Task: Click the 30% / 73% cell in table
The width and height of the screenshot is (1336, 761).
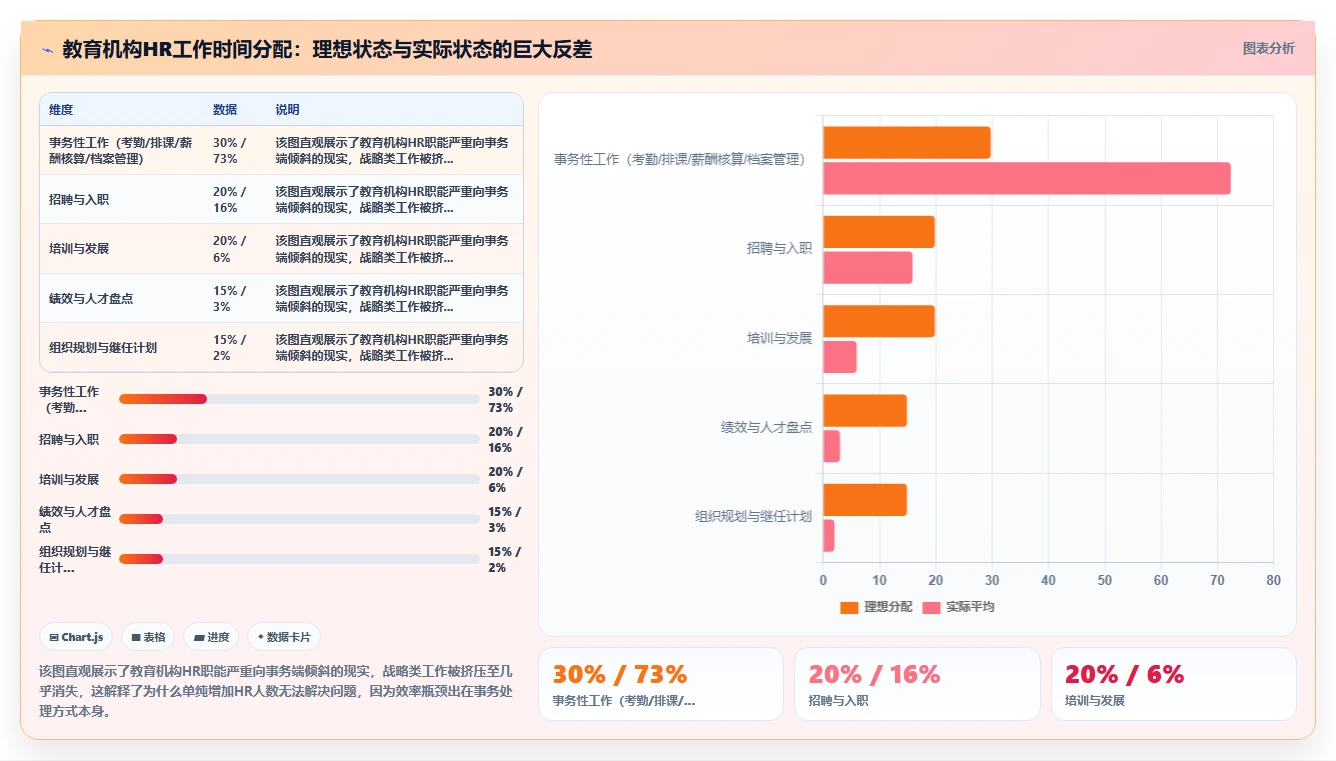Action: 235,151
